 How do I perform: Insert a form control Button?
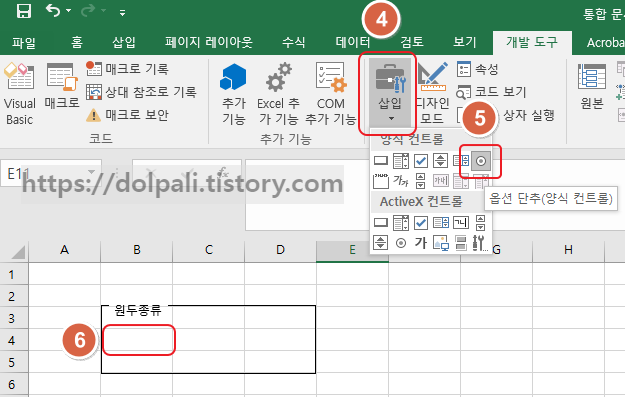381,161
